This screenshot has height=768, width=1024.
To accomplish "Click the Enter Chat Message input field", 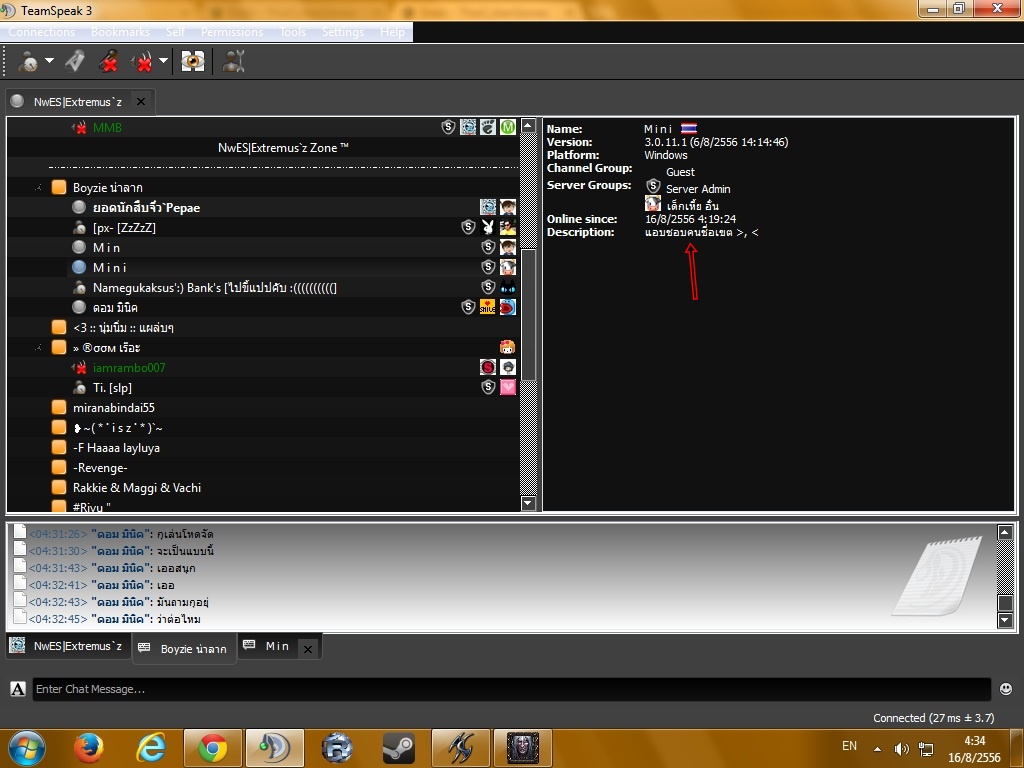I will pyautogui.click(x=512, y=690).
